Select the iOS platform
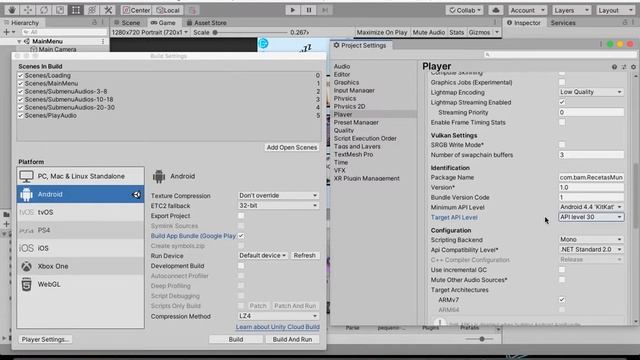This screenshot has width=640, height=360. pos(80,248)
